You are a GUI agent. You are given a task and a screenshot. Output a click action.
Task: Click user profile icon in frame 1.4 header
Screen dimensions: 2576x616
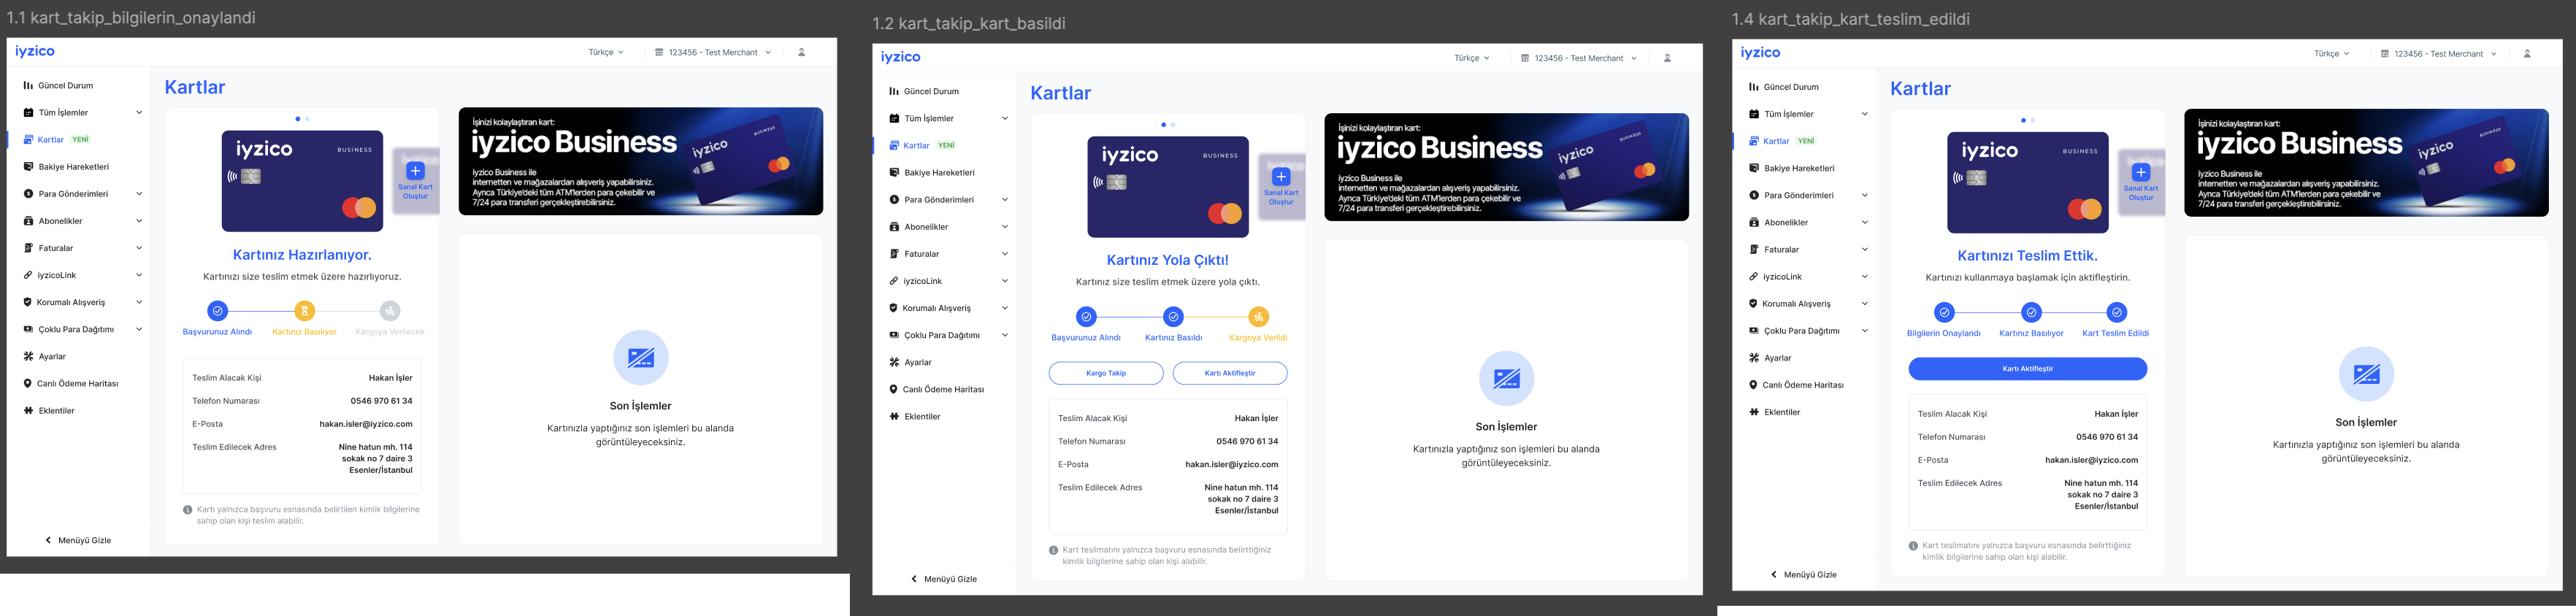(2527, 54)
